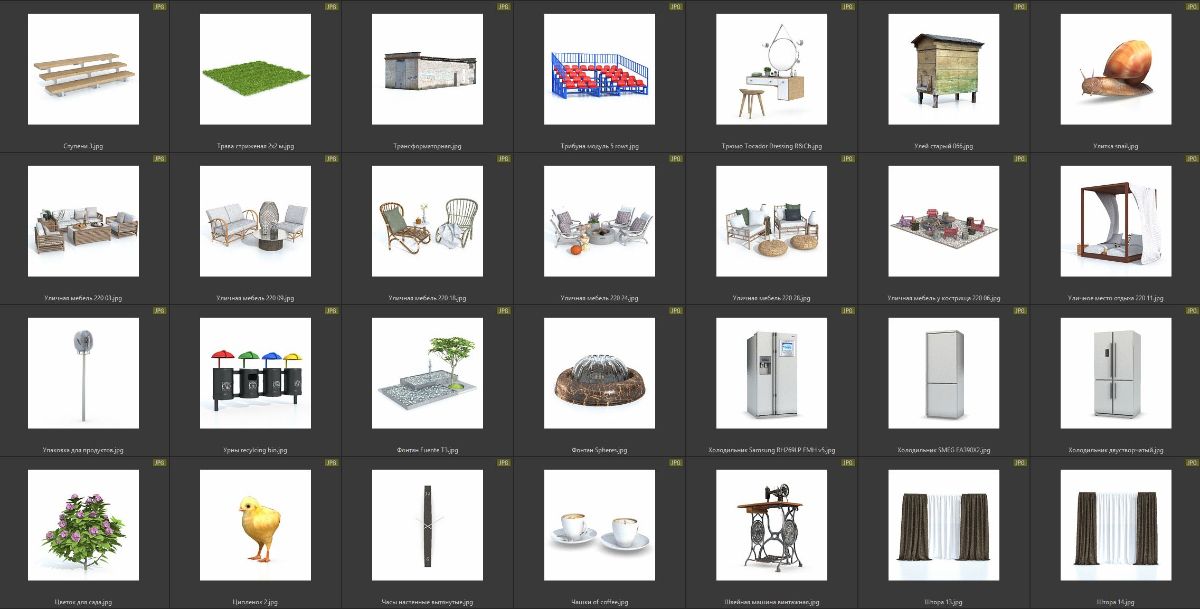Select the canopy daybed with white curtains
1200x609 pixels.
click(x=1115, y=222)
